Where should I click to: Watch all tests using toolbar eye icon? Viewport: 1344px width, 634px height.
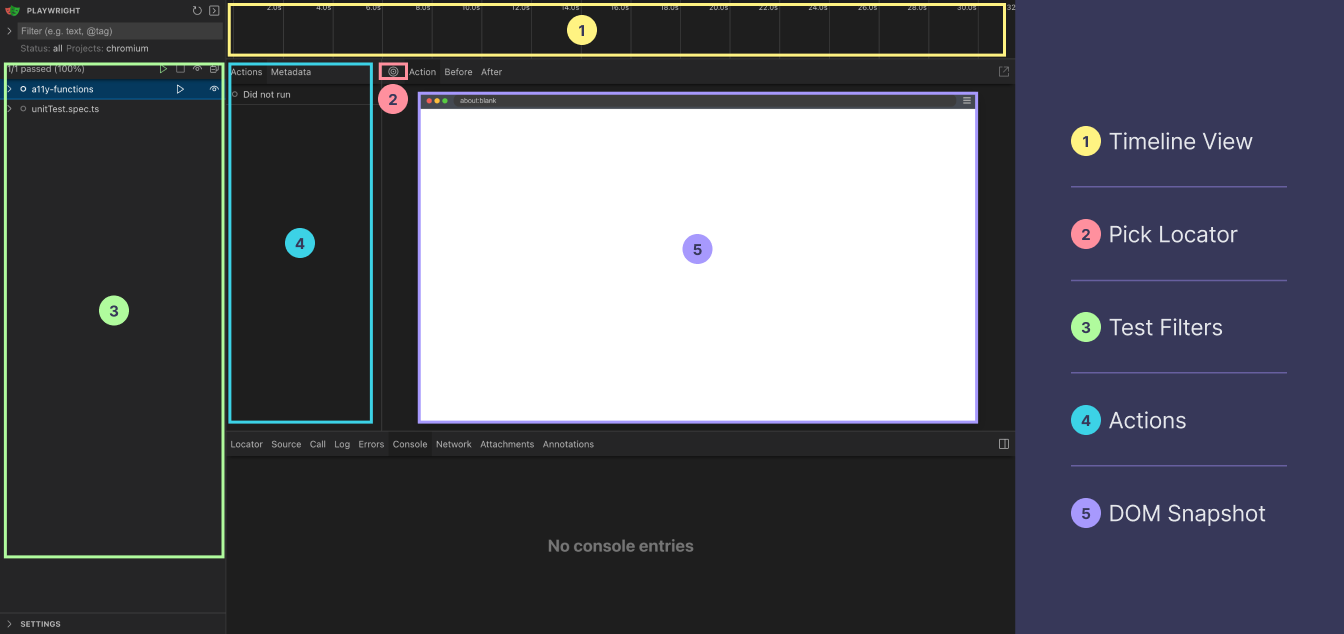(x=198, y=69)
